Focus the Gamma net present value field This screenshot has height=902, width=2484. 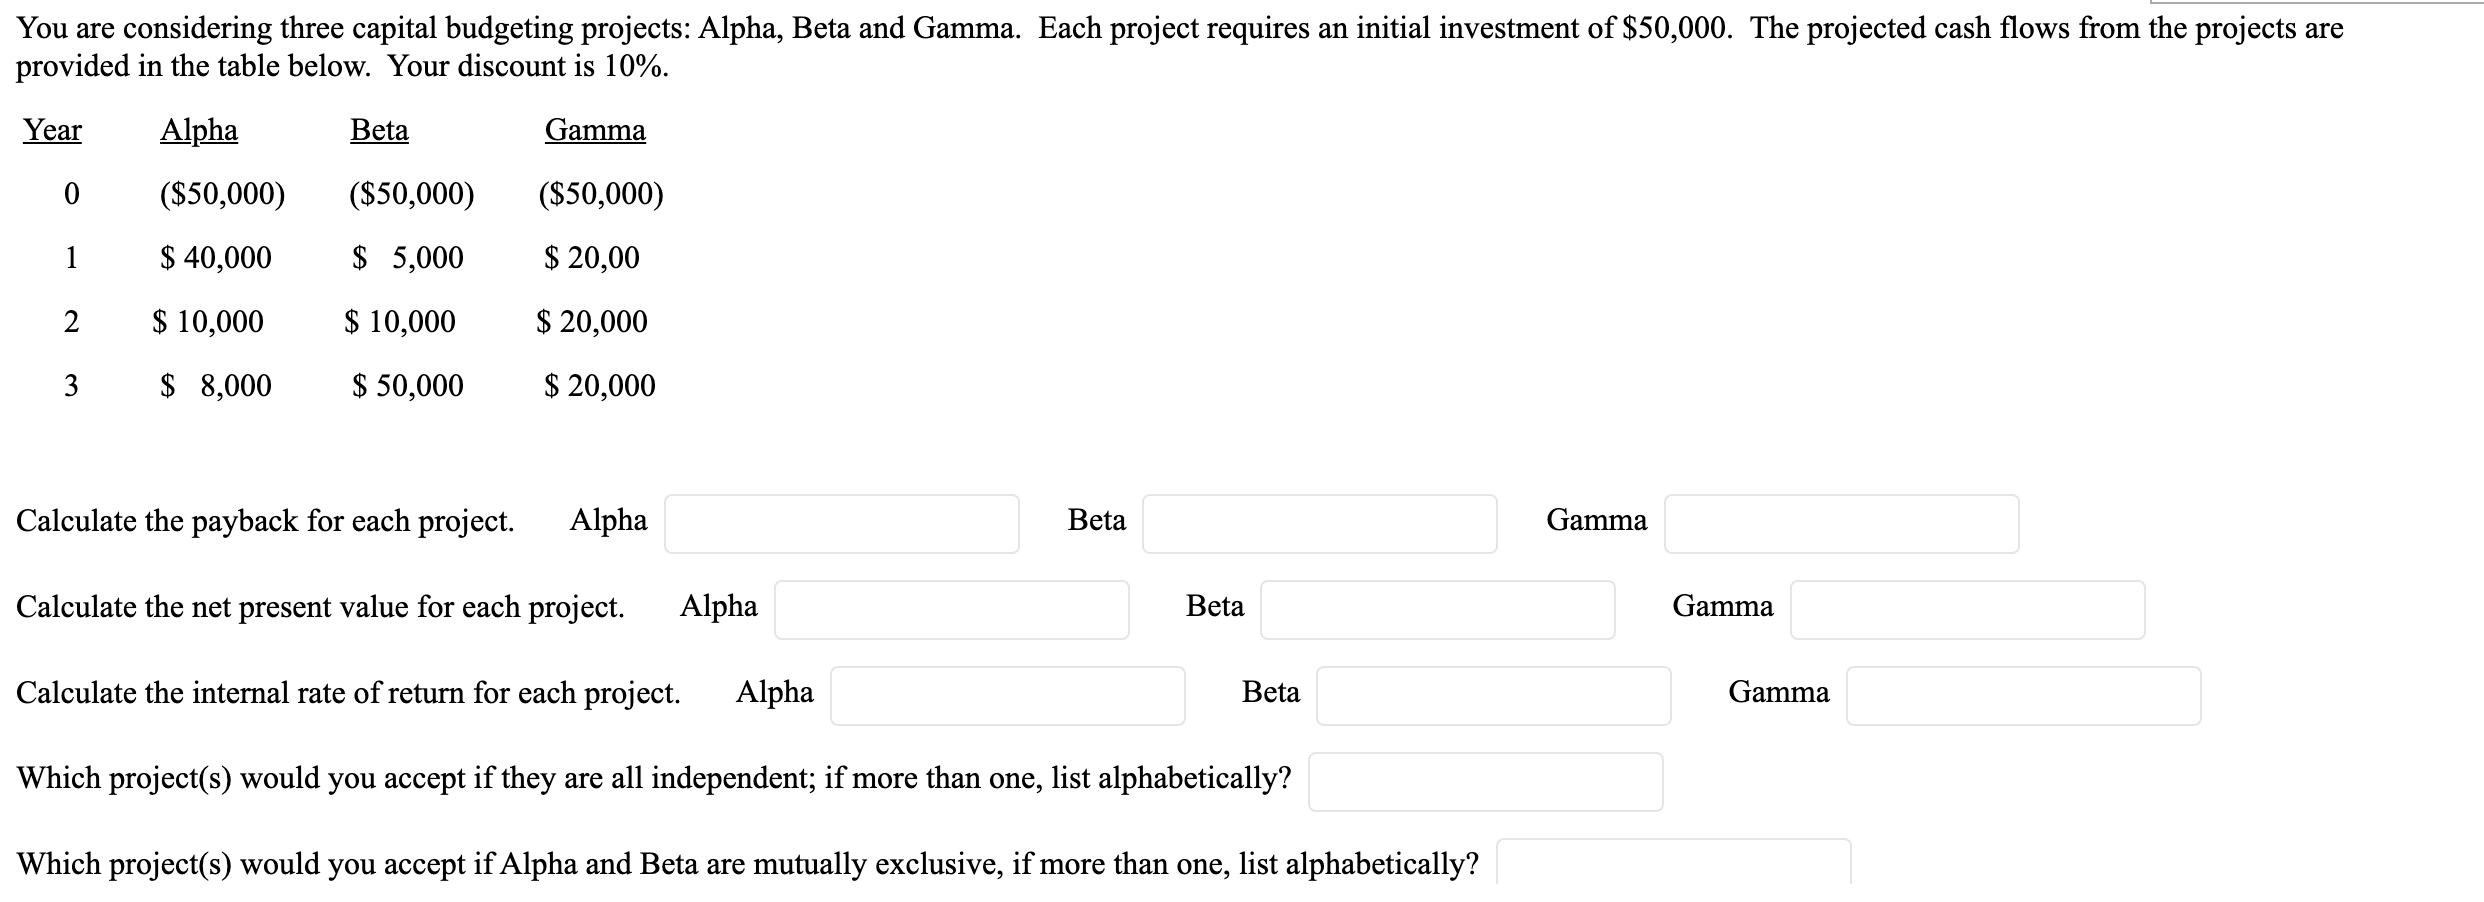(x=1967, y=609)
